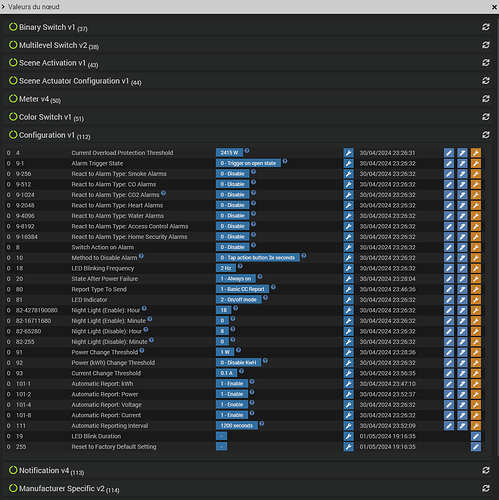Click pencil icon in LED Blink Duration row
Image resolution: width=499 pixels, height=500 pixels.
pos(476,436)
